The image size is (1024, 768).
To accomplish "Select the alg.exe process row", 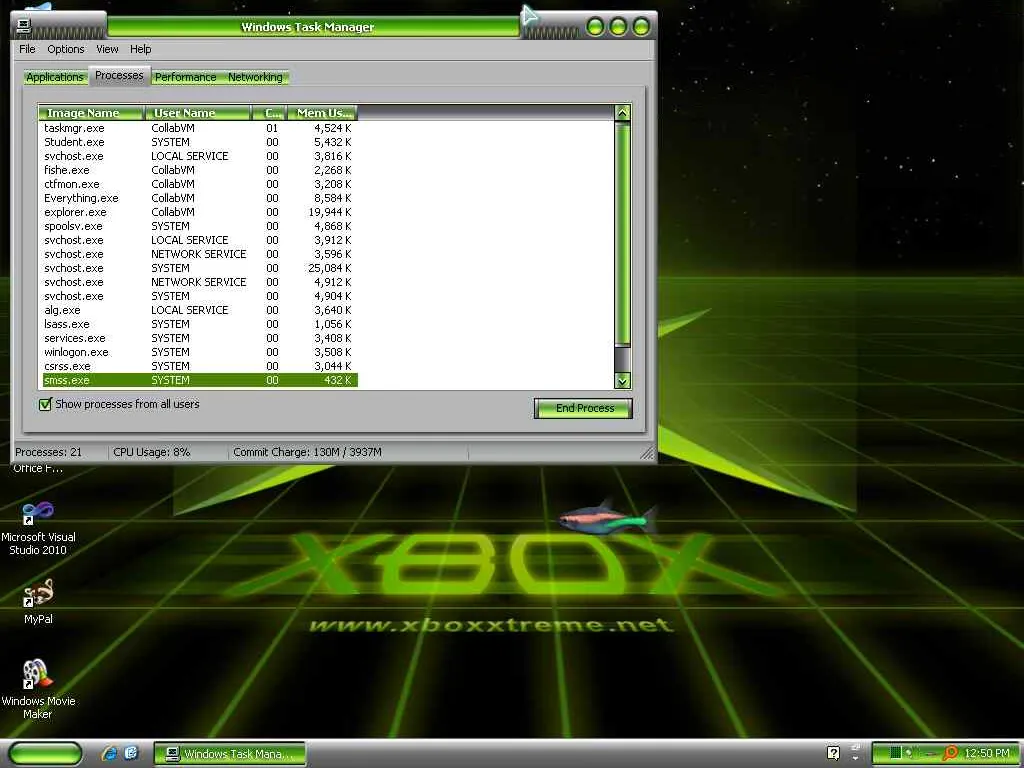I will 199,310.
